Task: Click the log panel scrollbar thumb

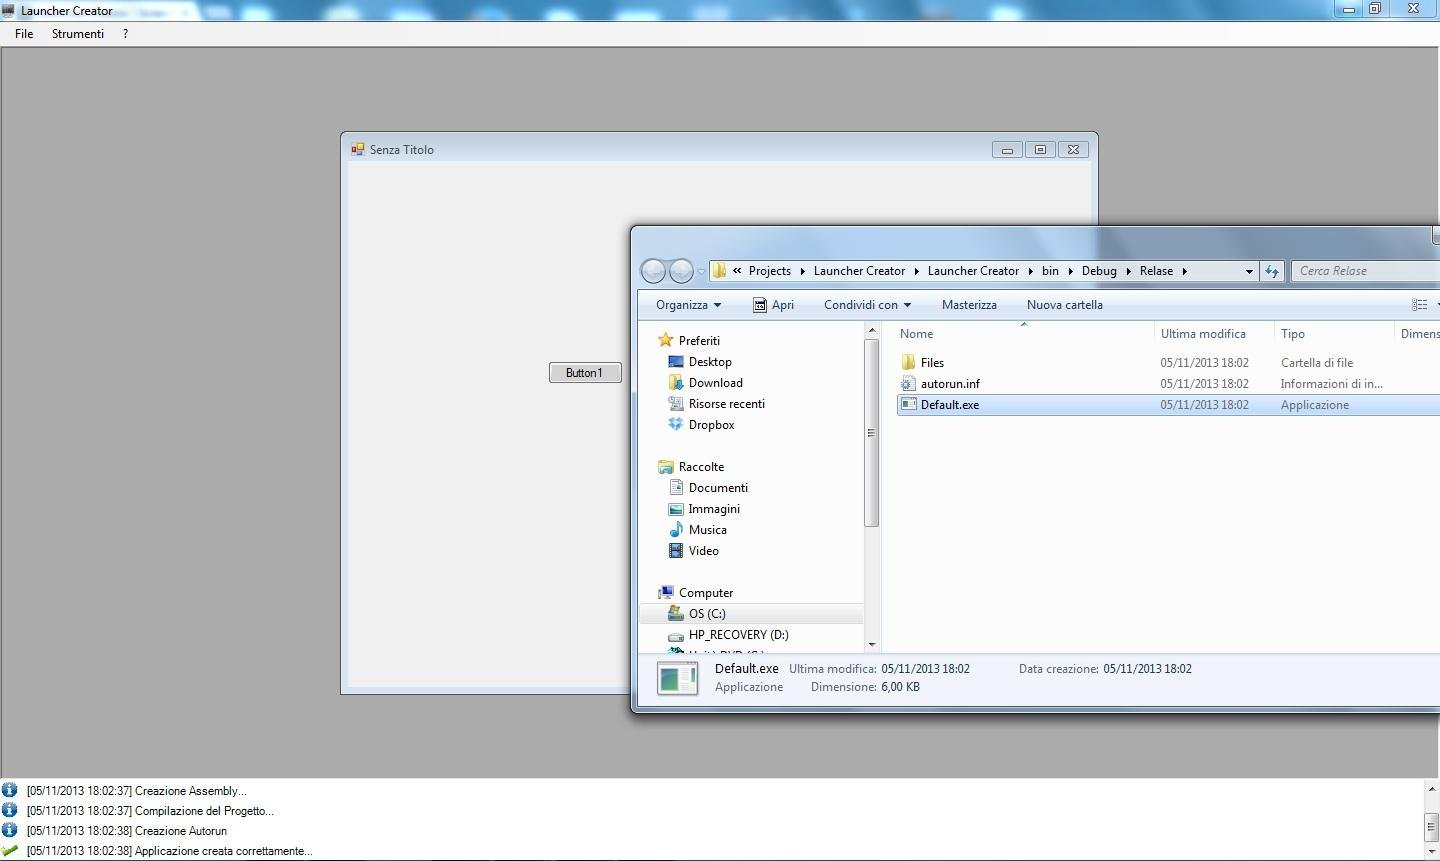Action: pyautogui.click(x=1431, y=828)
